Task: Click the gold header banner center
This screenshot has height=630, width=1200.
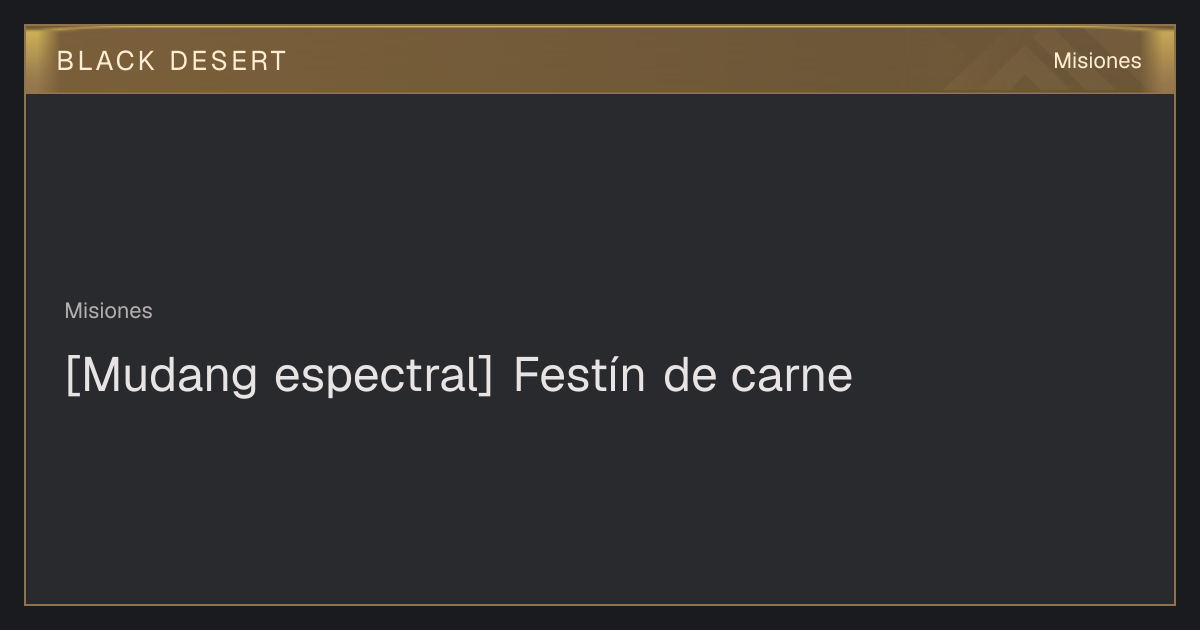Action: tap(600, 60)
